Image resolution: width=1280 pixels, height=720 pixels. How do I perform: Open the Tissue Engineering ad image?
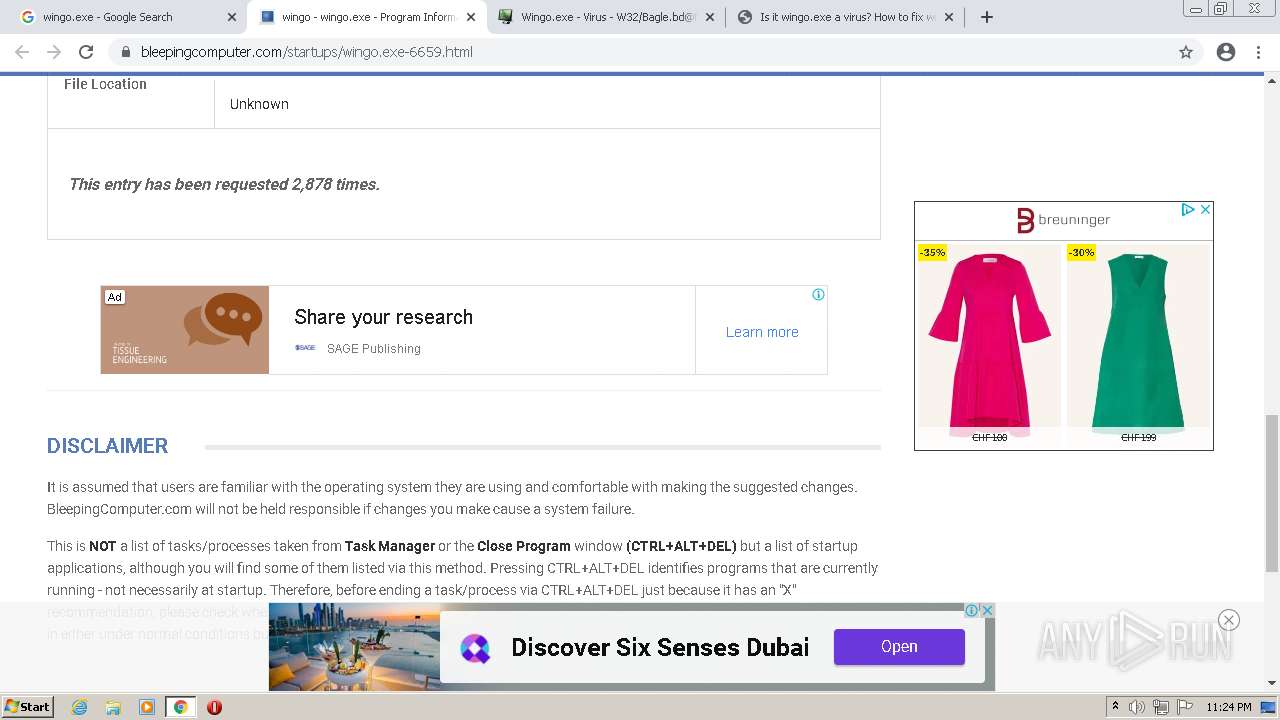[x=185, y=330]
